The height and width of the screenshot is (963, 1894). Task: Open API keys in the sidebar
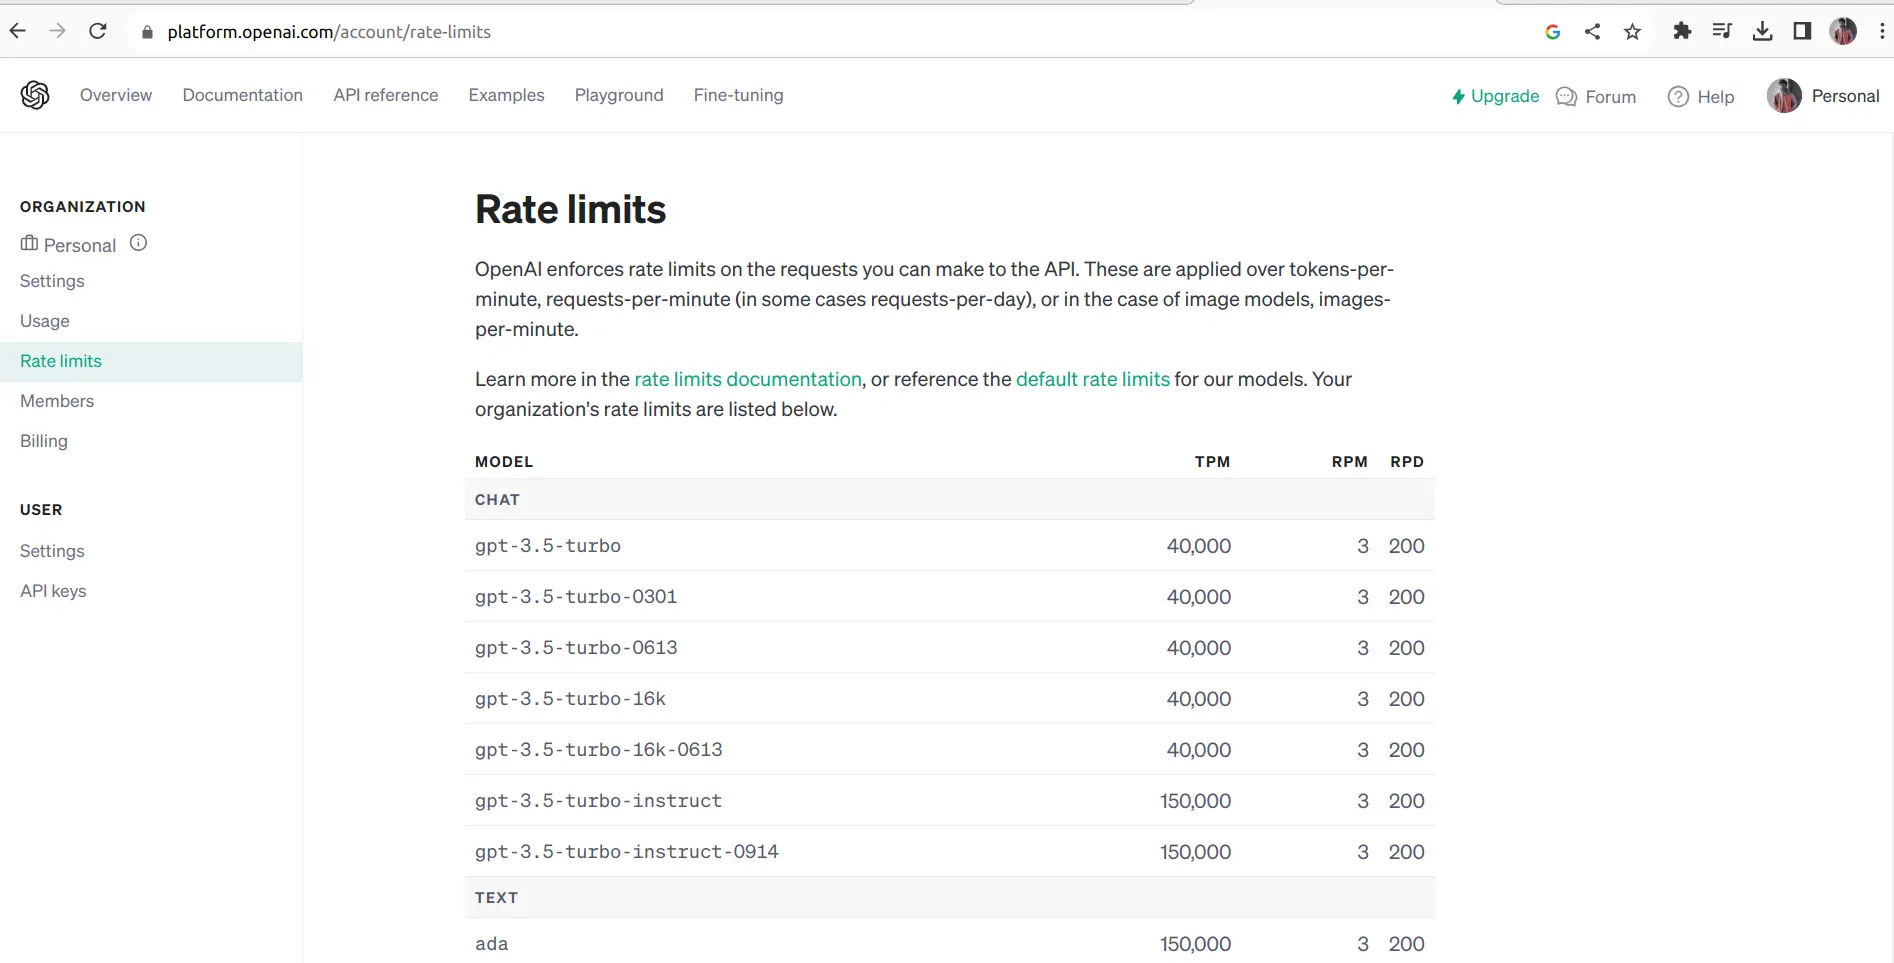coord(53,591)
